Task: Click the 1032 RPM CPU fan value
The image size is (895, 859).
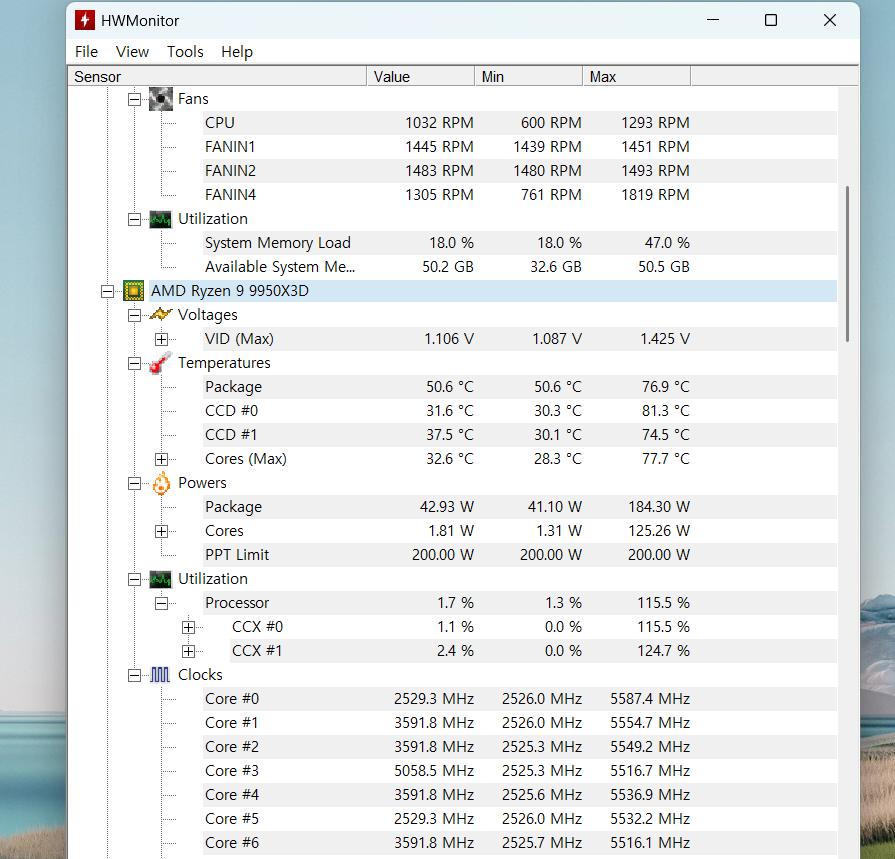Action: pos(440,123)
